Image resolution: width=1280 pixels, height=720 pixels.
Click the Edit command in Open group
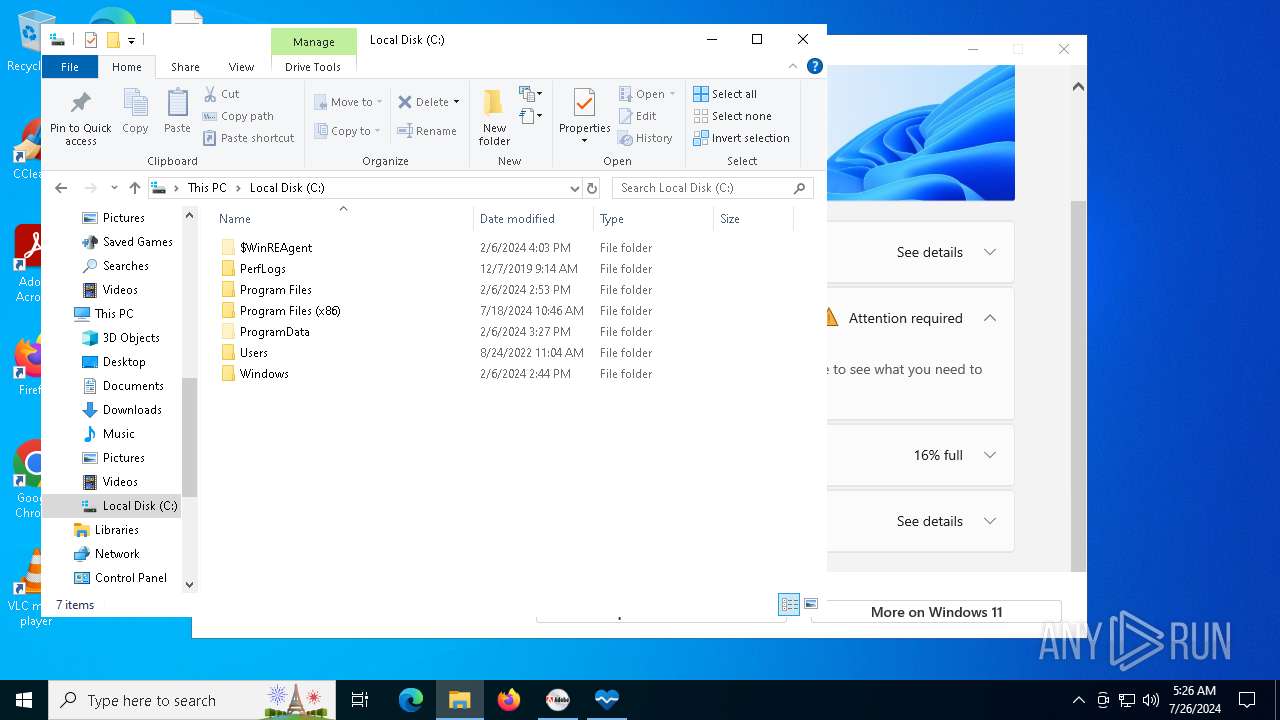point(637,116)
